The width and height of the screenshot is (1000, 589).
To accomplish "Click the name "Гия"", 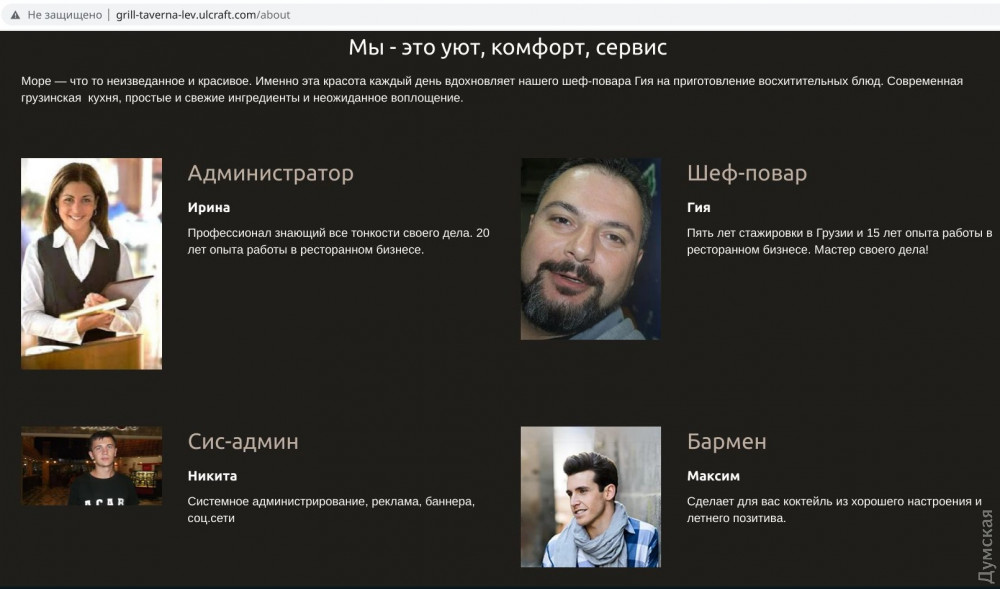I will (x=698, y=207).
